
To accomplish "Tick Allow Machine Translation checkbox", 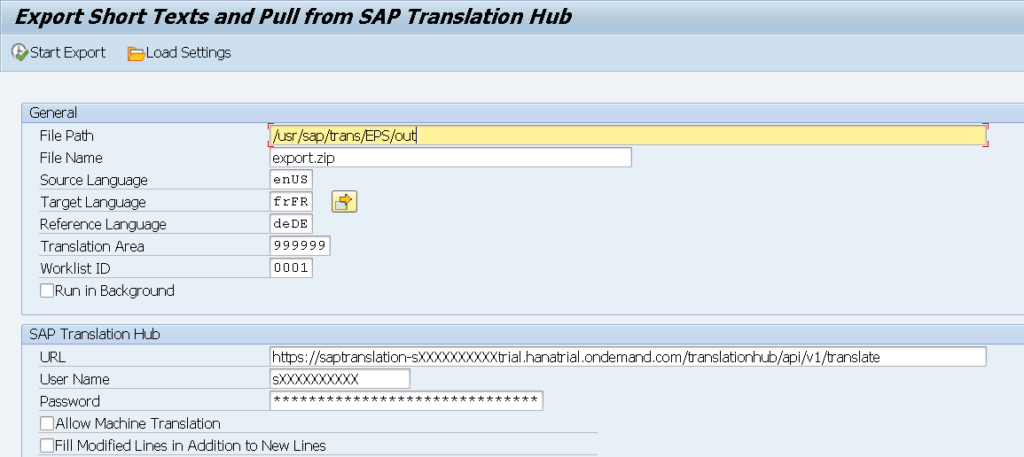I will pos(47,424).
